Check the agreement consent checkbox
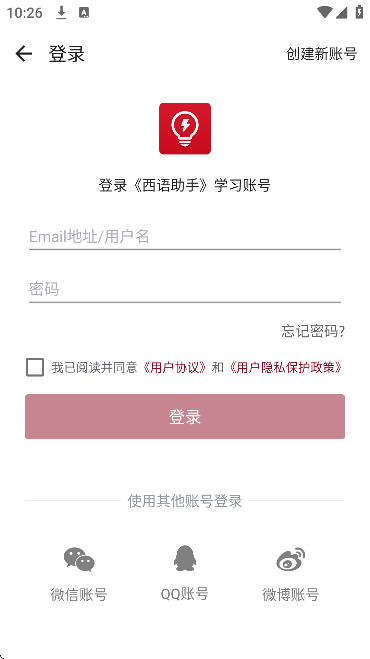Screen dimensions: 370x659 35,367
